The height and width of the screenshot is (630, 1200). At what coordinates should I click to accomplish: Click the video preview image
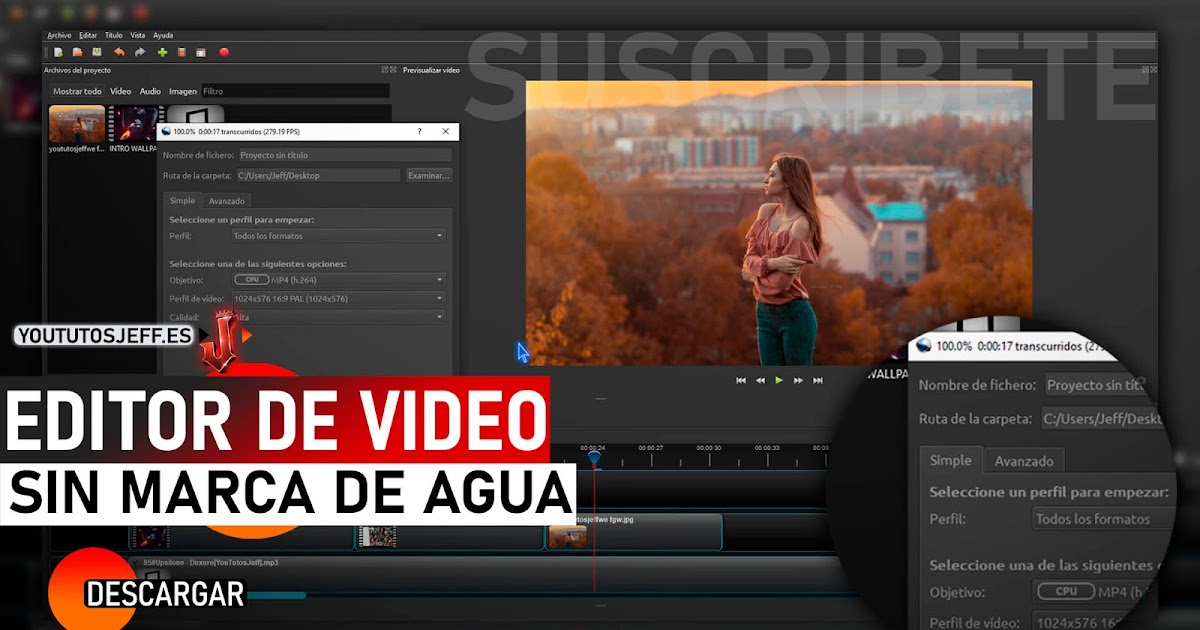pyautogui.click(x=779, y=223)
